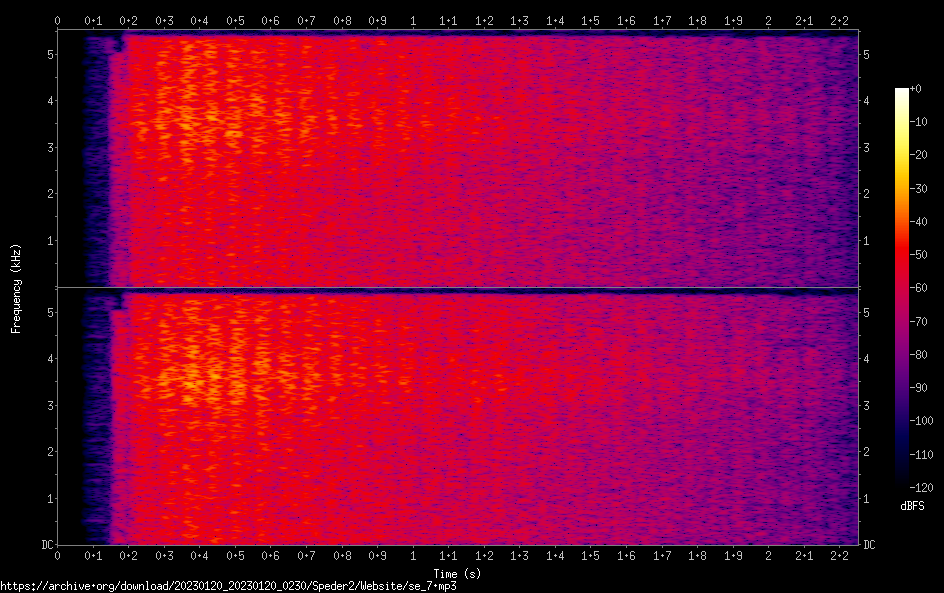The width and height of the screenshot is (944, 593).
Task: Click the 2 second mark on bottom time axis
Action: (x=768, y=555)
